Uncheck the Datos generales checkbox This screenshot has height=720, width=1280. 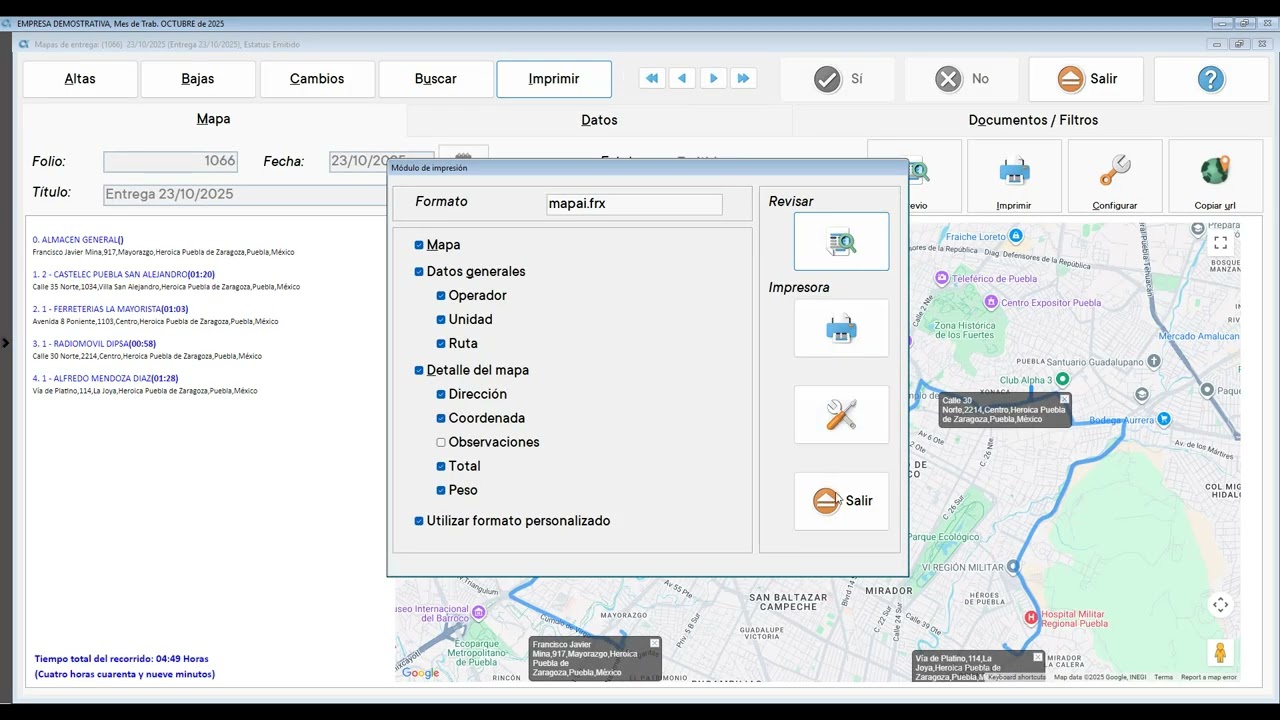coord(419,271)
